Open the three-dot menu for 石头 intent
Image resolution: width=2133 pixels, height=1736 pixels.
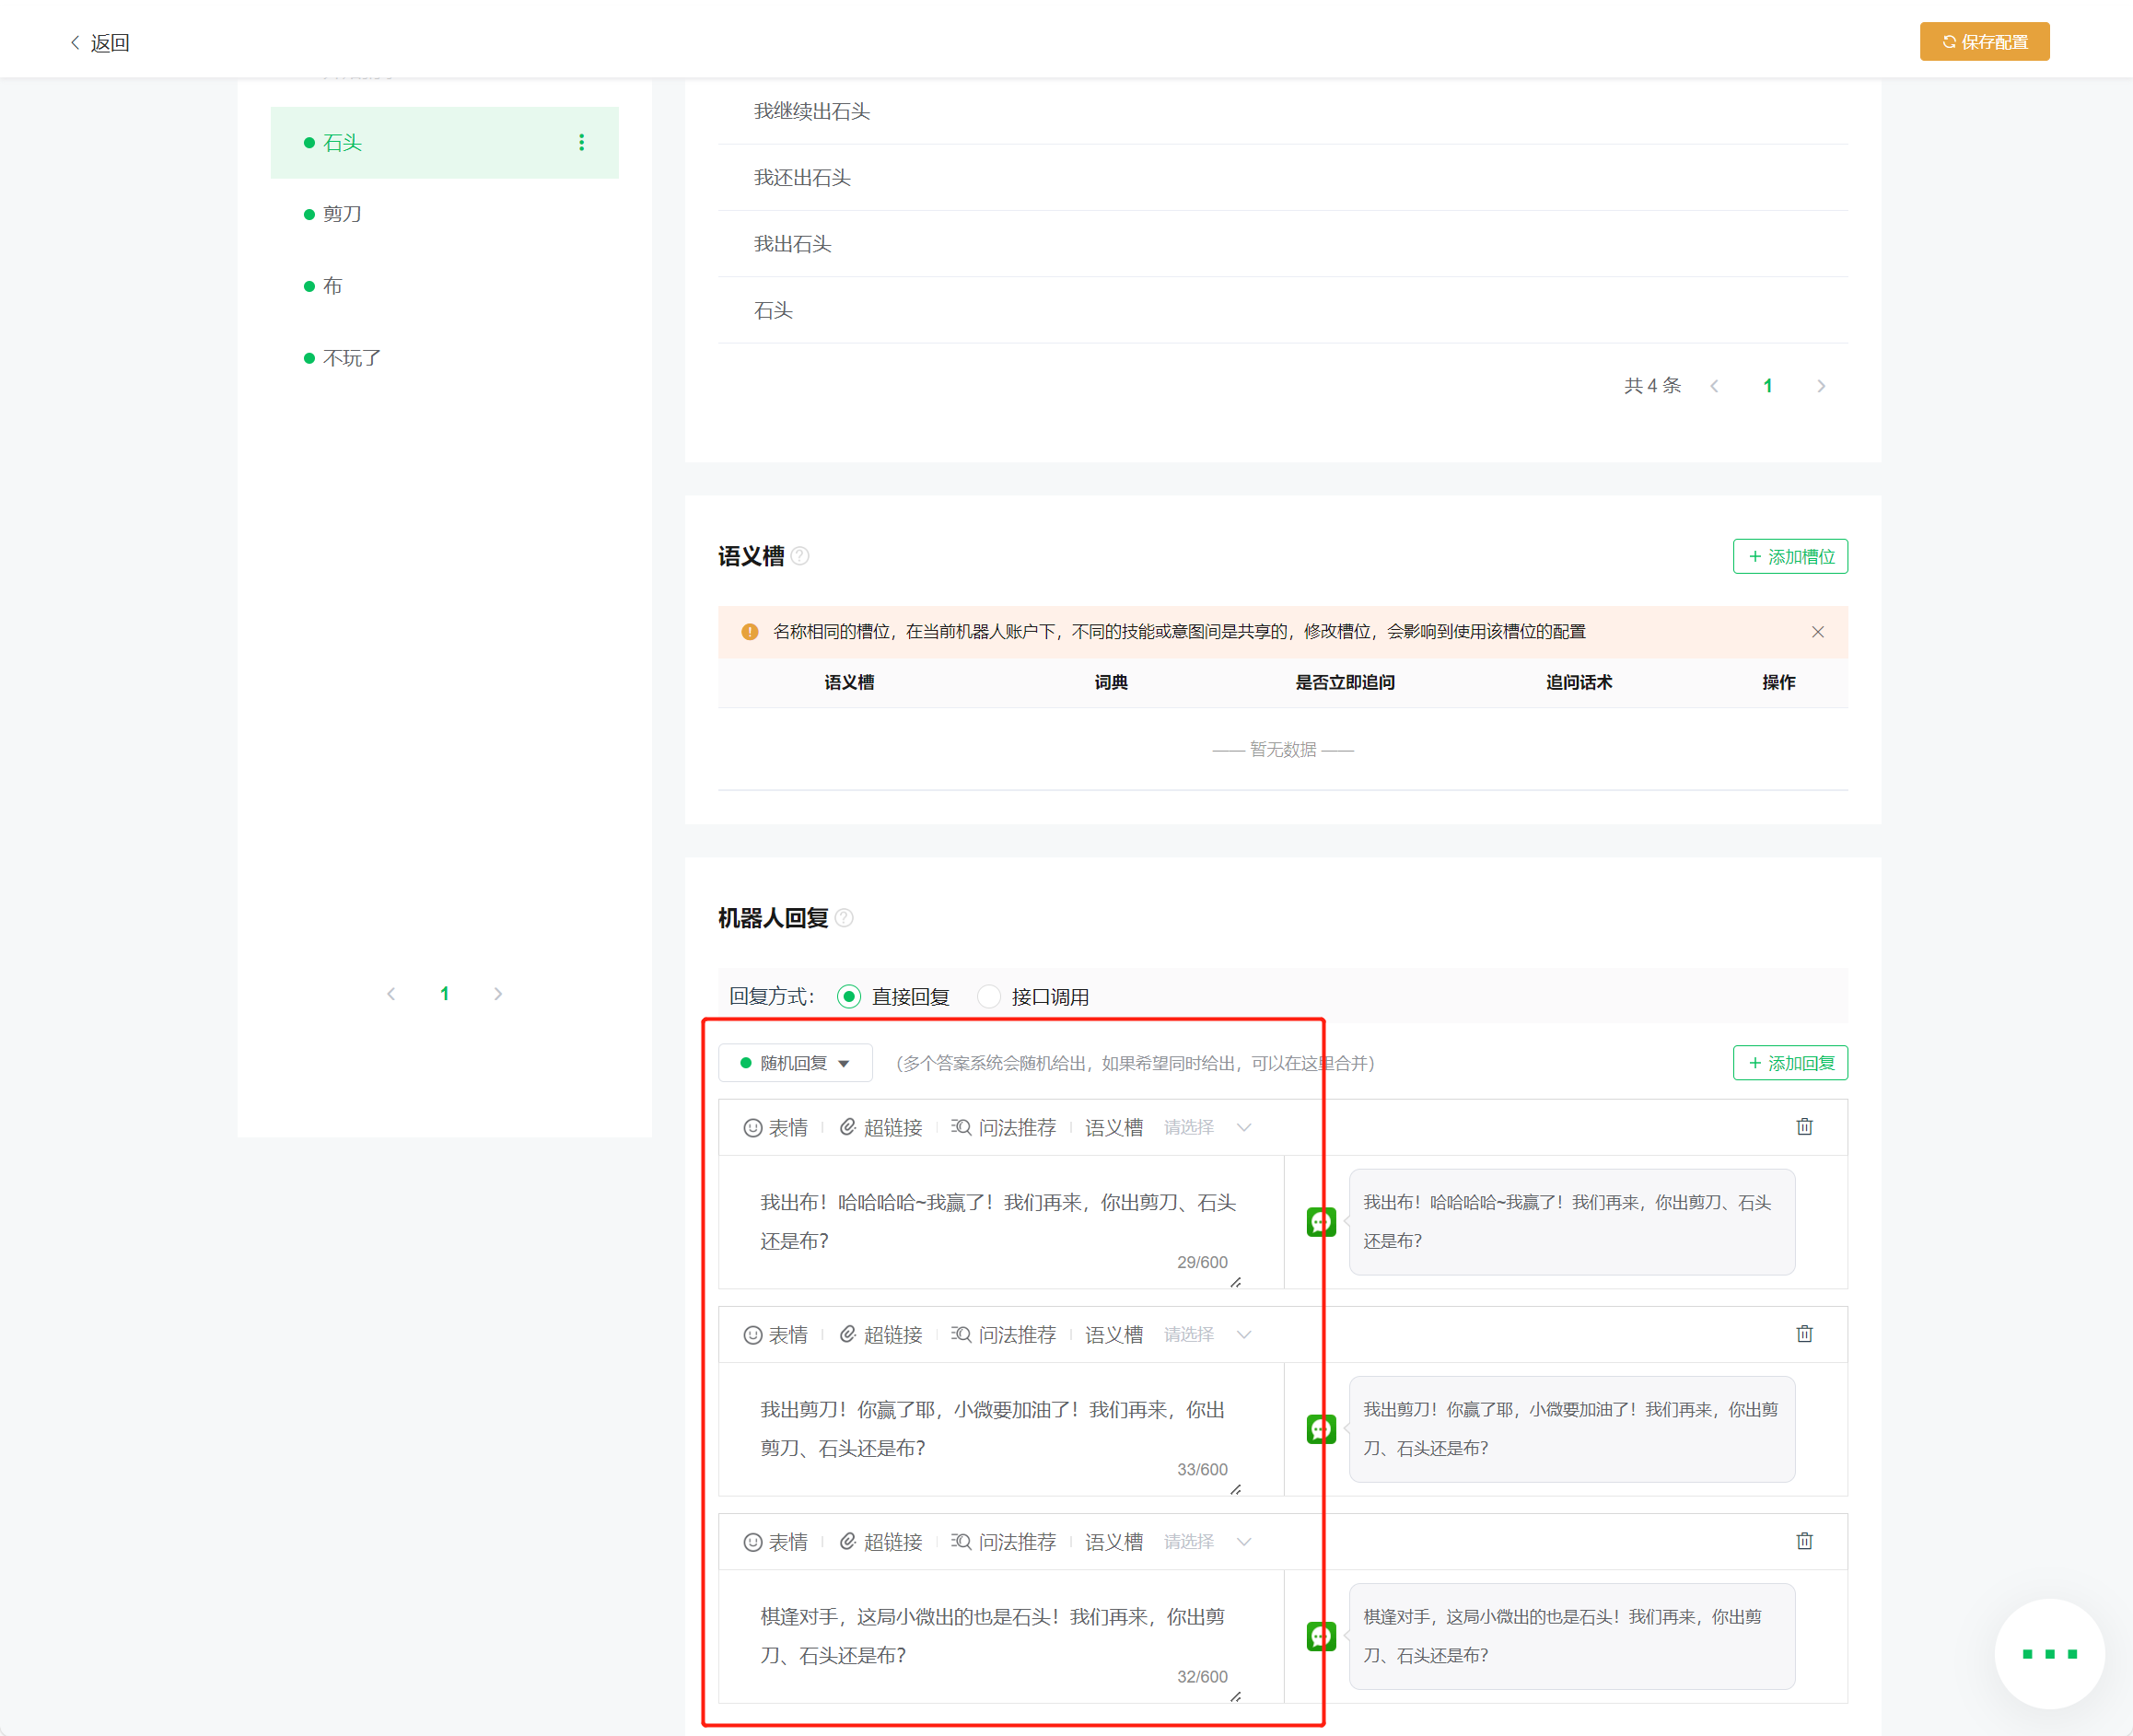tap(581, 143)
